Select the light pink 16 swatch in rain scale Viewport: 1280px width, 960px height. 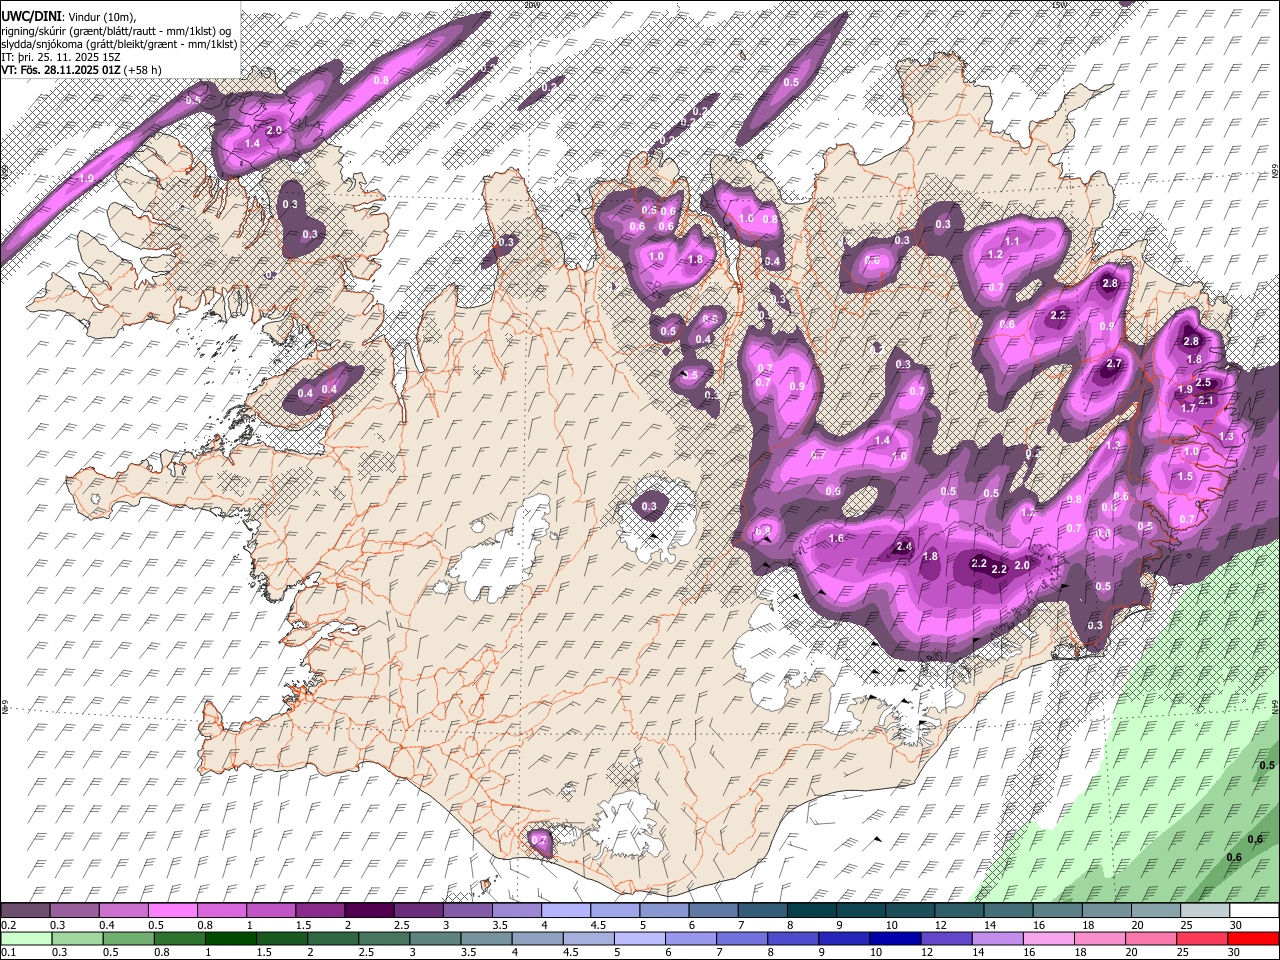pos(1048,938)
